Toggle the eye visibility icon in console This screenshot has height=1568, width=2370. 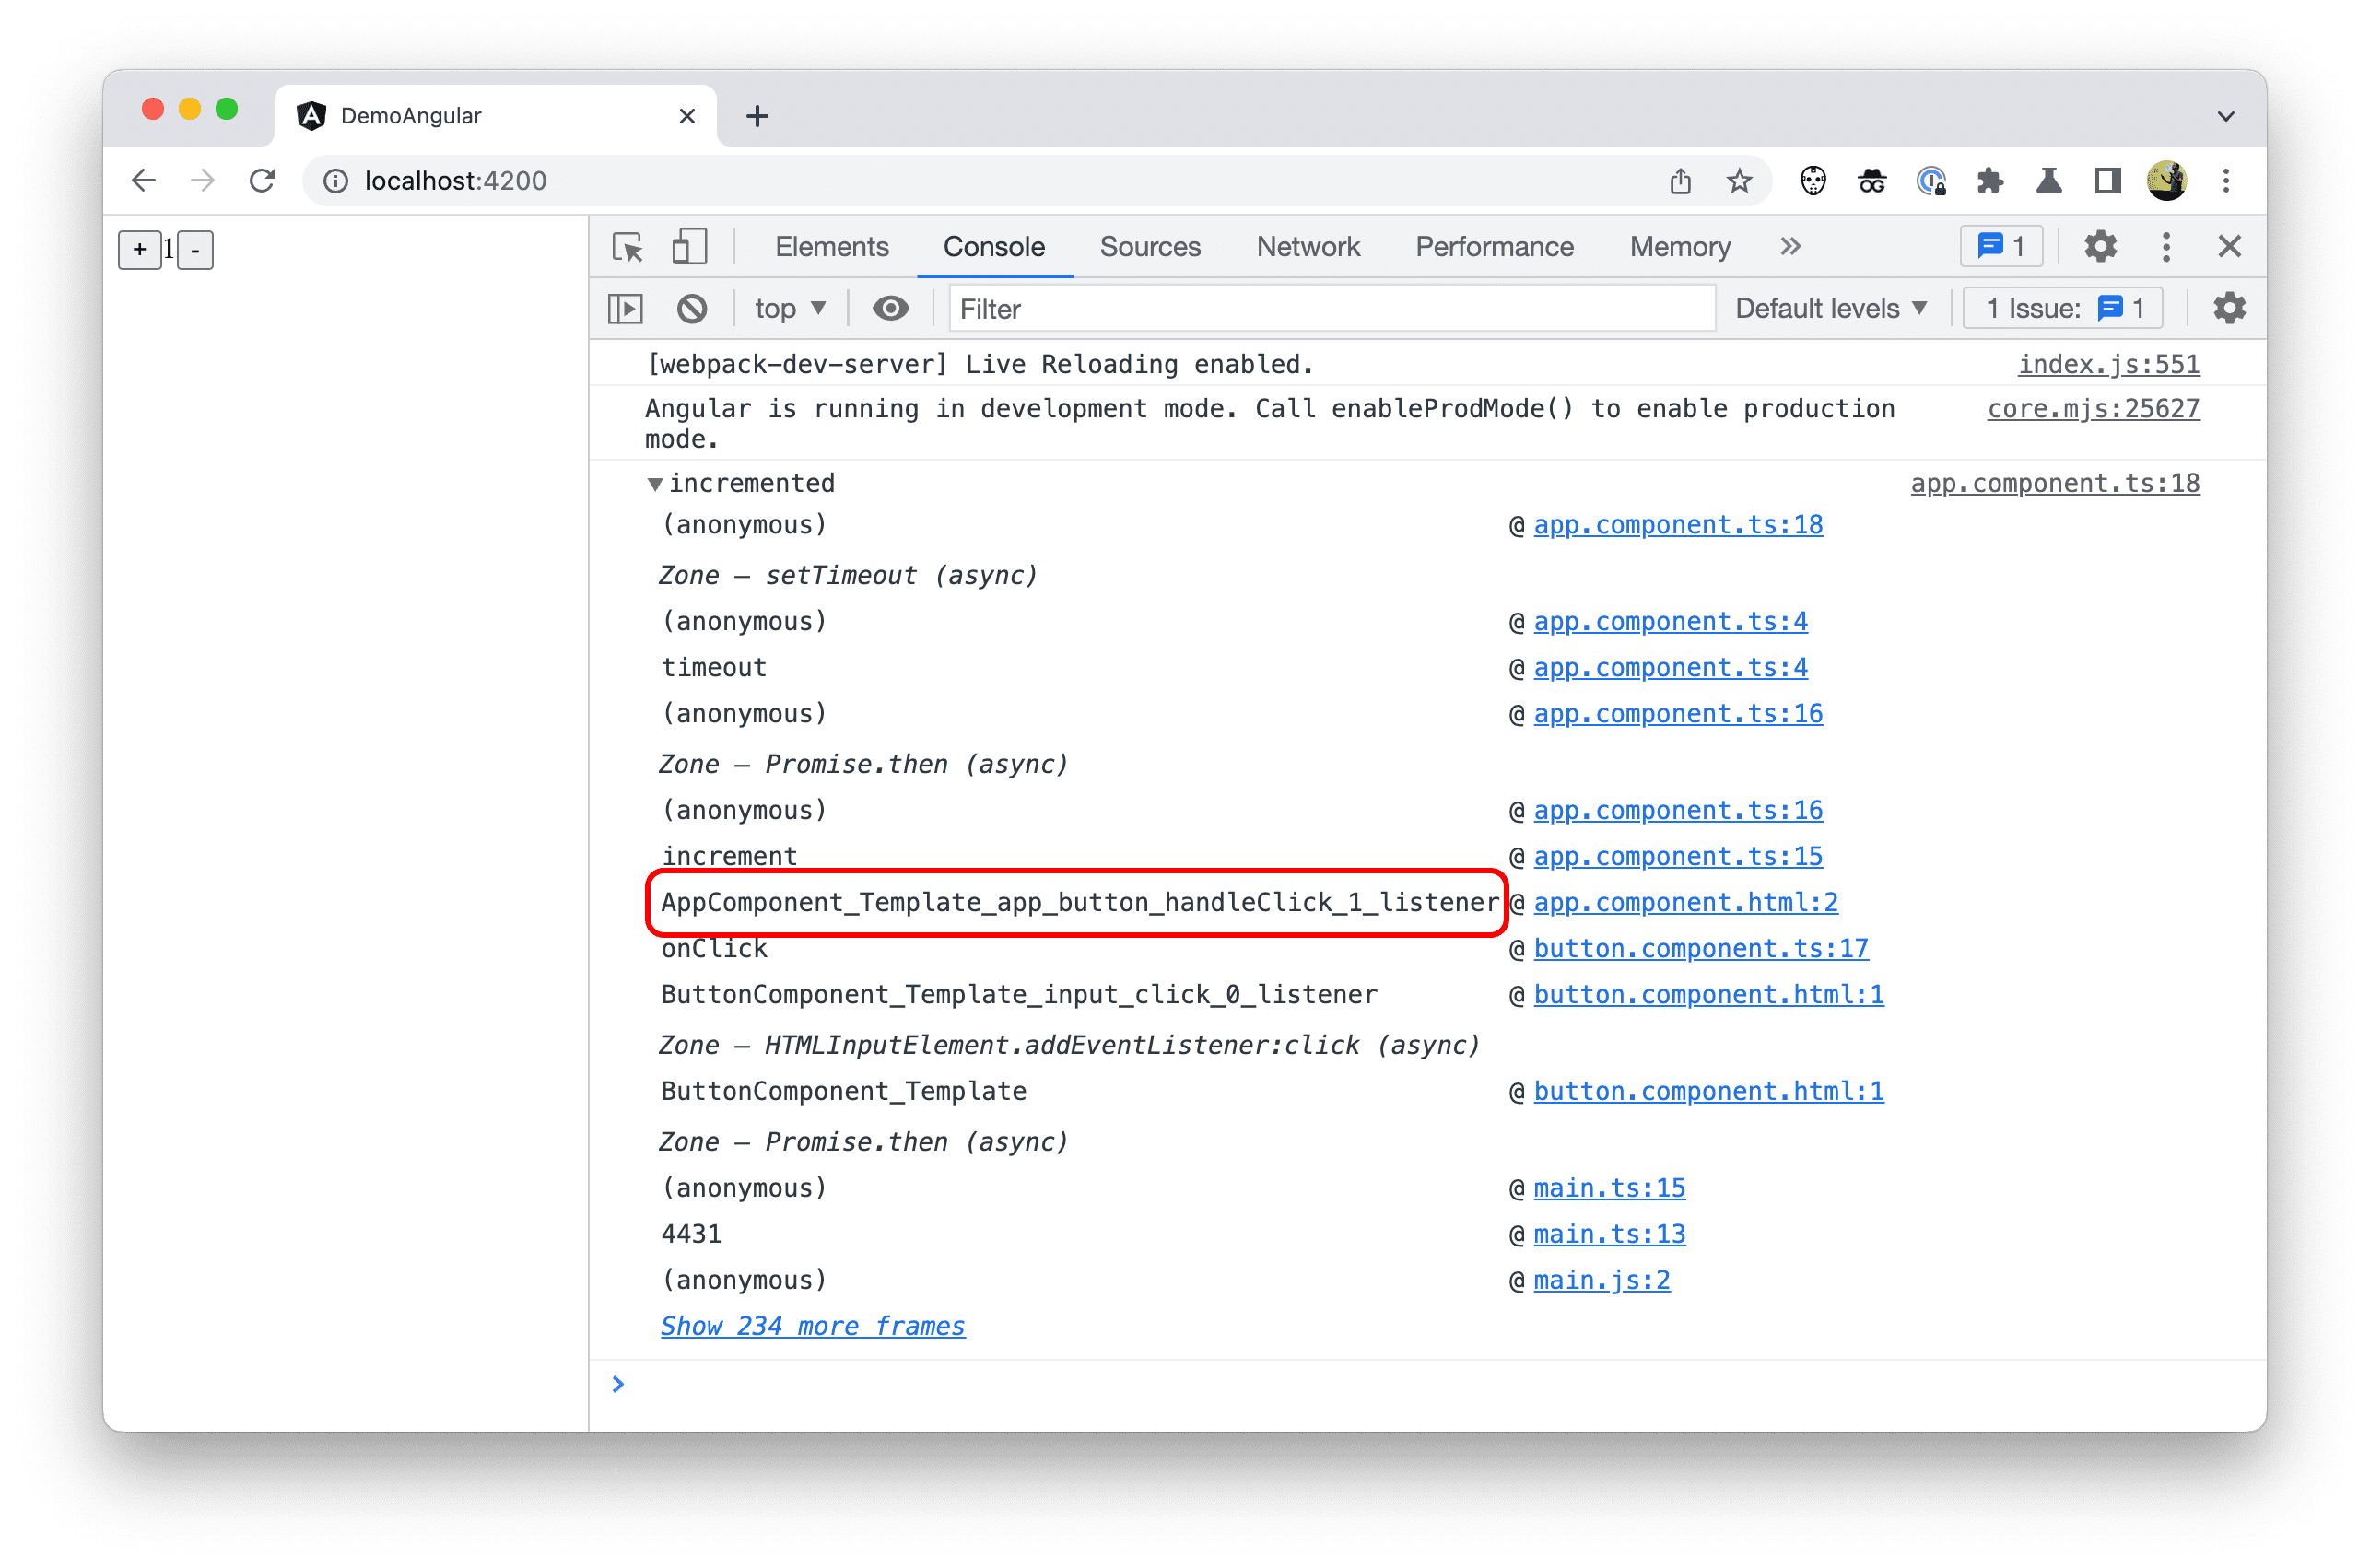[x=889, y=310]
